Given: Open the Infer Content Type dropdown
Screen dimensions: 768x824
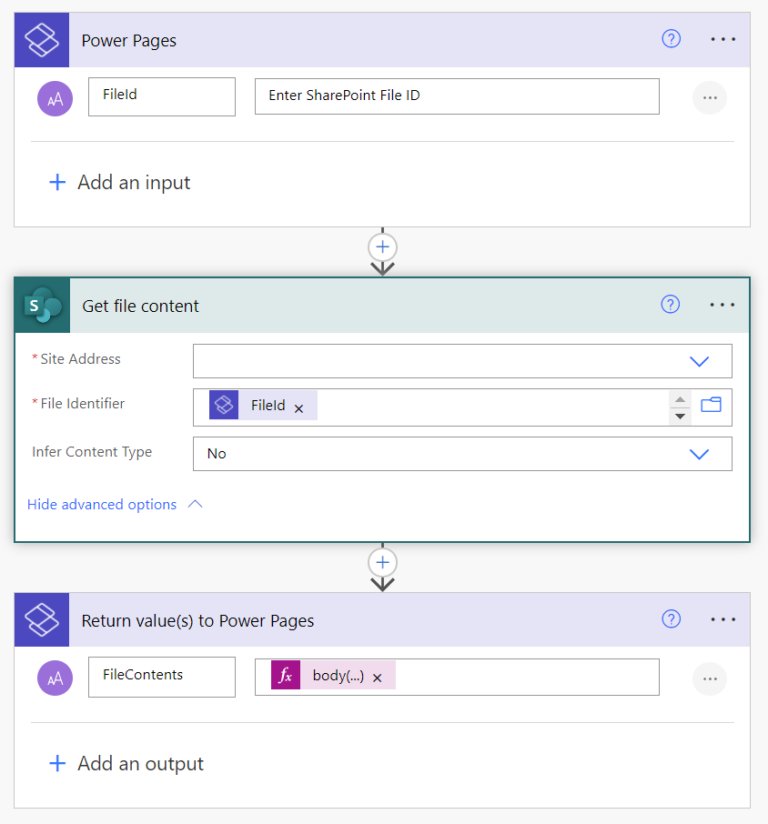Looking at the screenshot, I should click(699, 453).
